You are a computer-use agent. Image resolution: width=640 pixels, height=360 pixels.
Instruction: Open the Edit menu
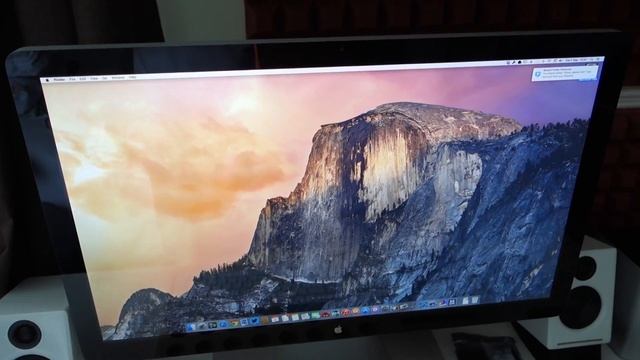pos(83,79)
